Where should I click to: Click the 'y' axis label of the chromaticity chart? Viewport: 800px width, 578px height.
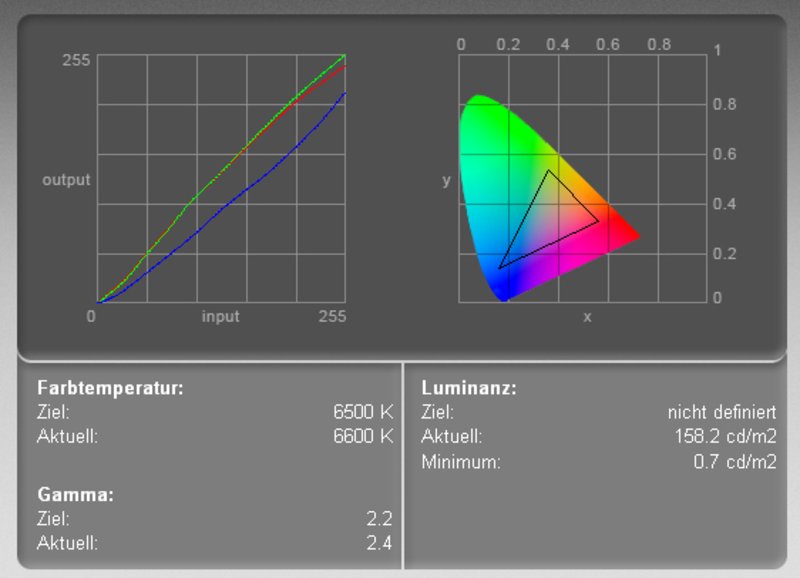coord(446,181)
